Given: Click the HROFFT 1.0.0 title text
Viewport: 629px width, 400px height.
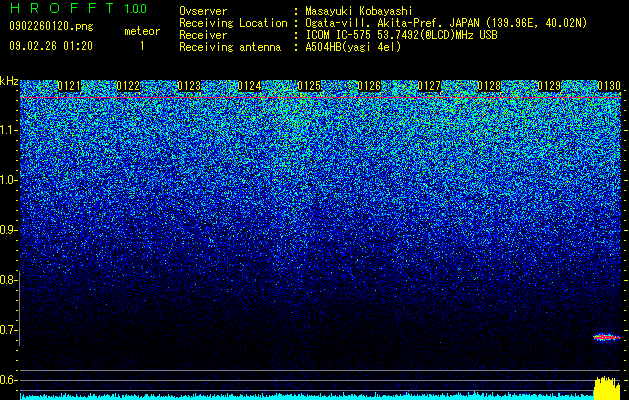Looking at the screenshot, I should pos(79,8).
